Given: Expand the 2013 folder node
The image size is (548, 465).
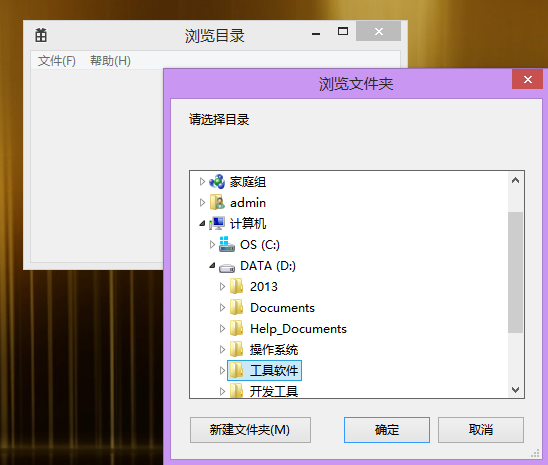Looking at the screenshot, I should coord(222,286).
